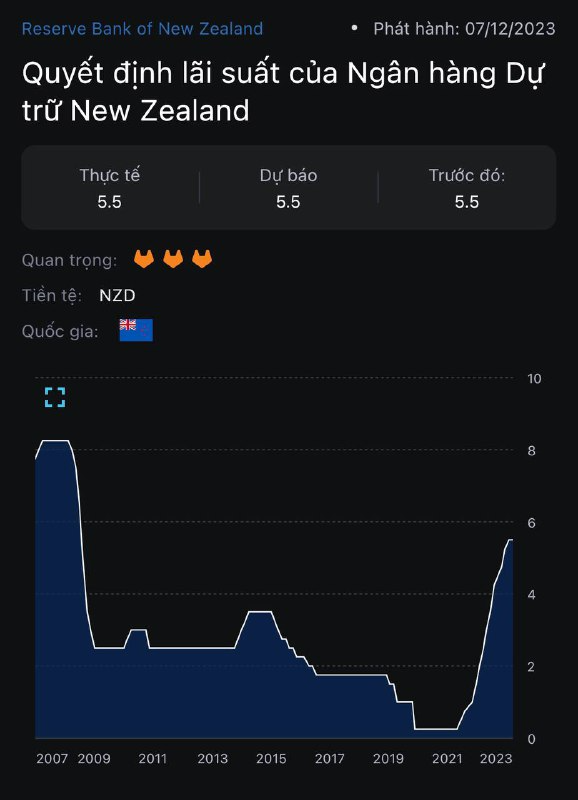Tap the Thực tế value 5.5
Image resolution: width=578 pixels, height=800 pixels.
pos(110,202)
